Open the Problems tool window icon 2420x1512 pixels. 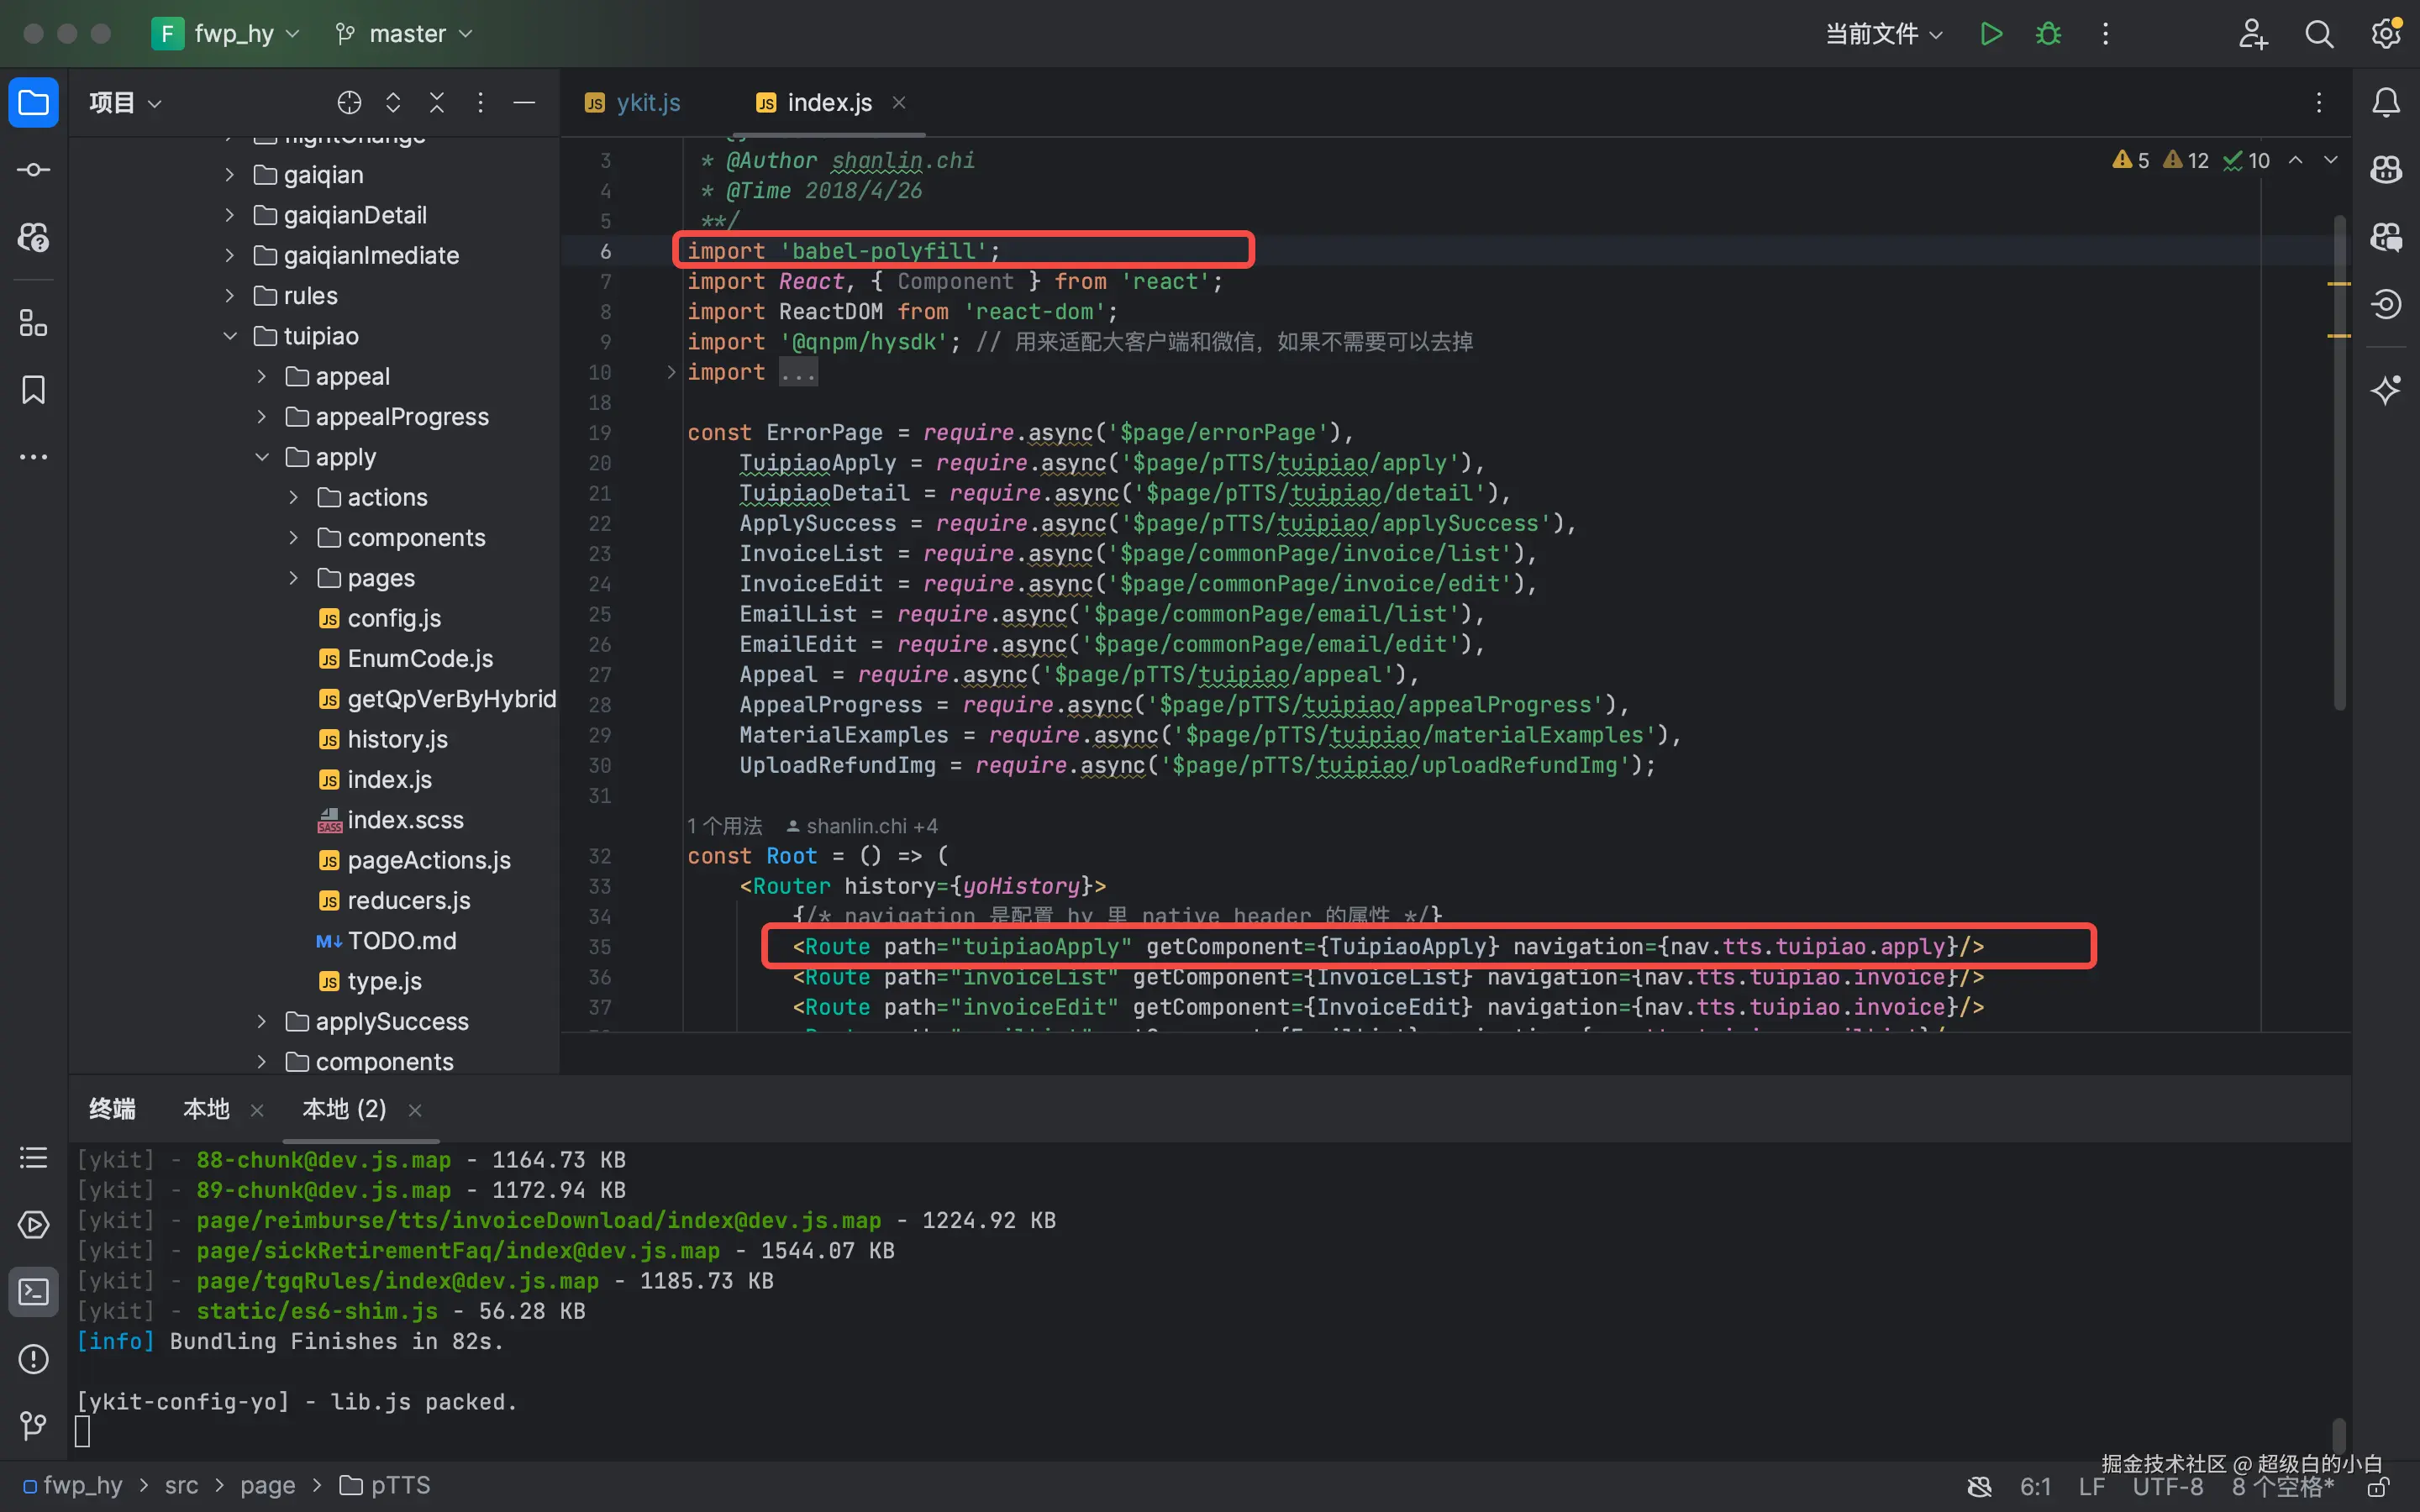click(33, 1359)
